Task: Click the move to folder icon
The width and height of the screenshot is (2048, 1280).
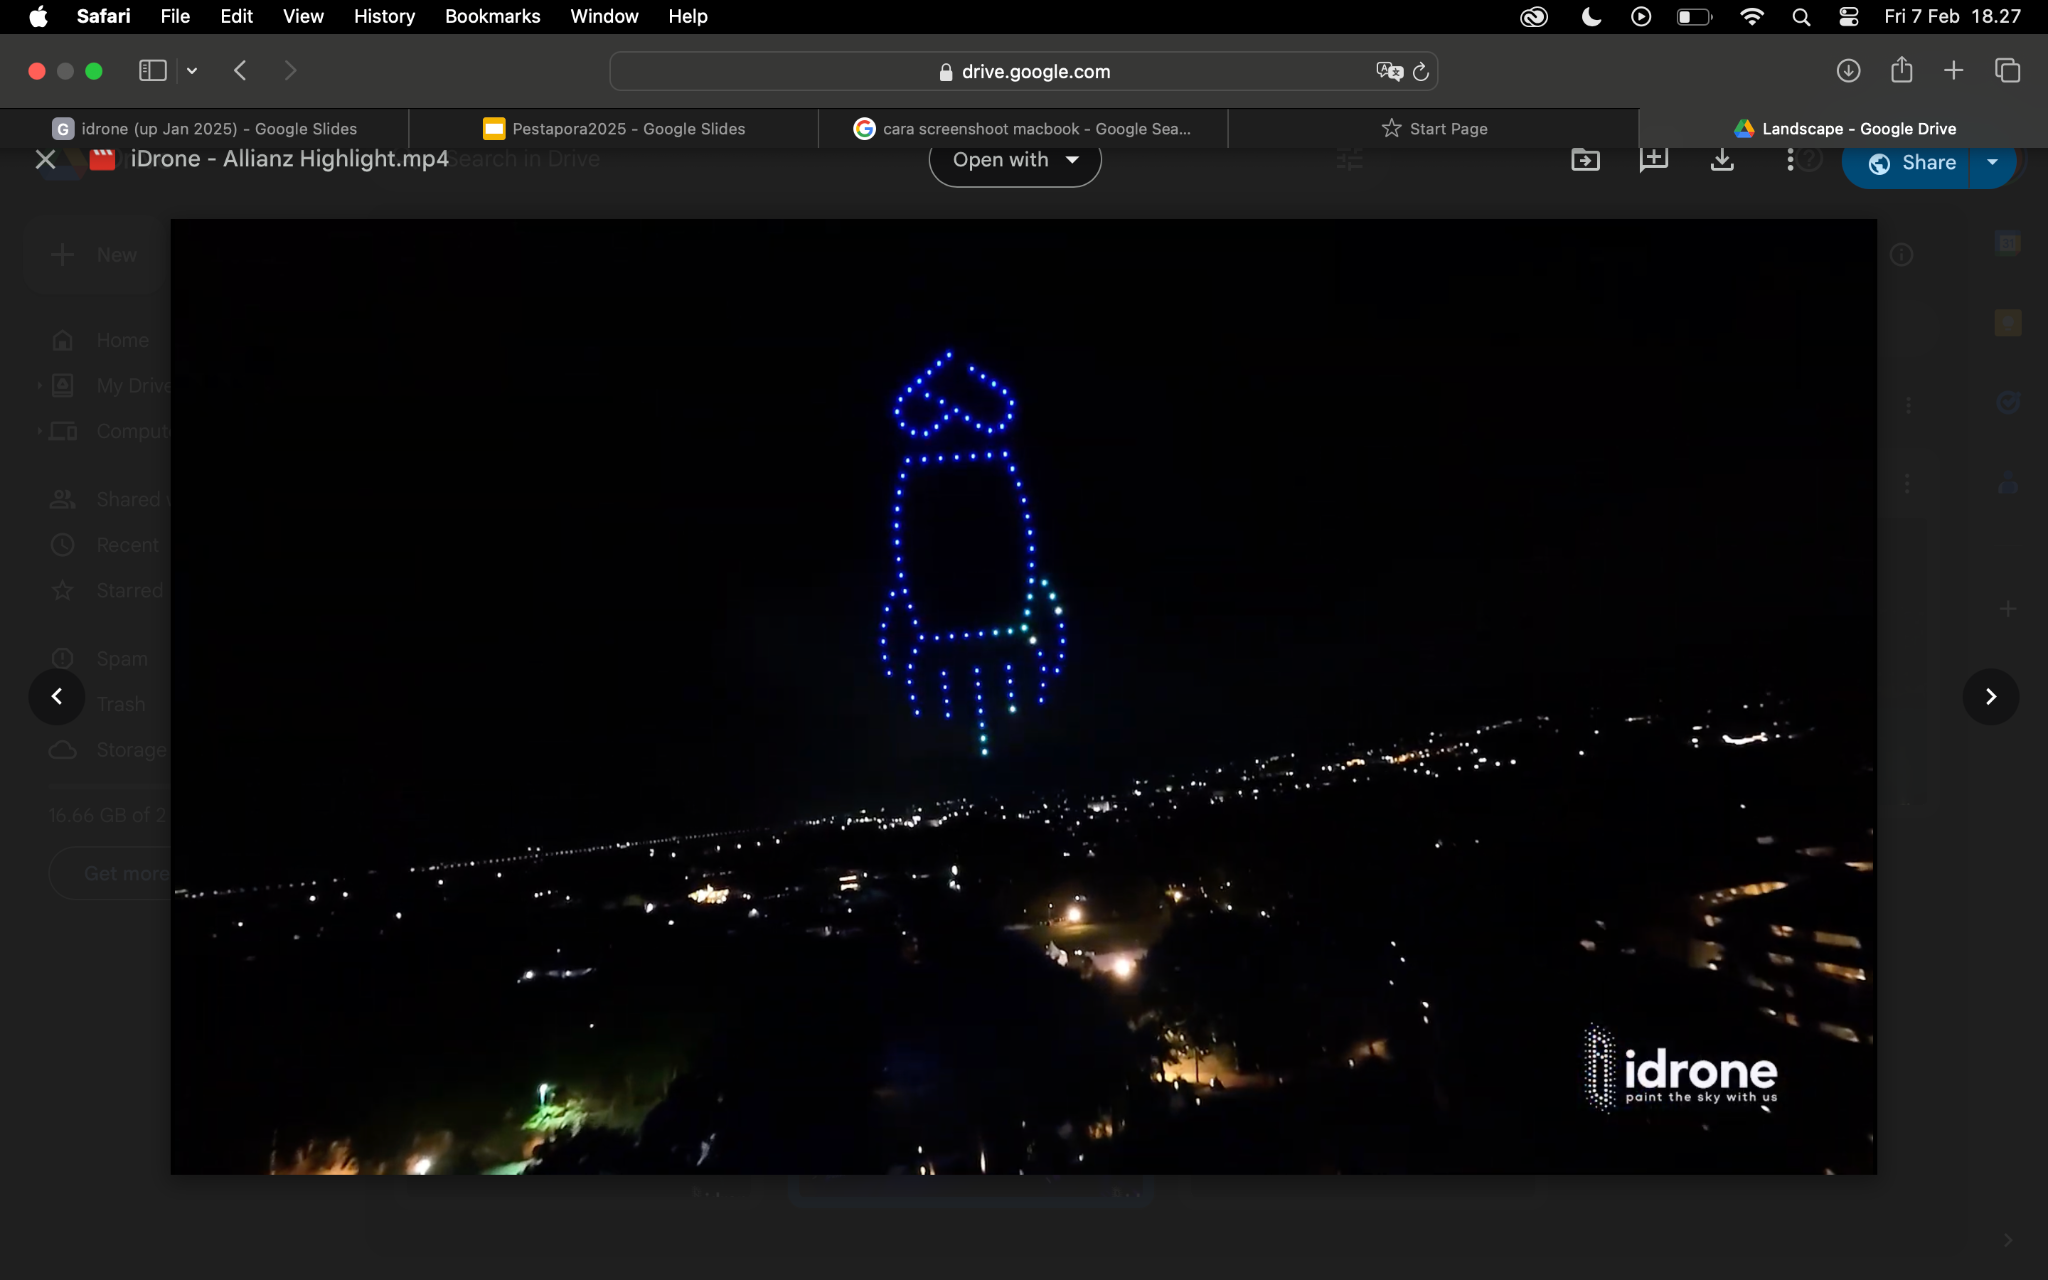Action: [1585, 160]
